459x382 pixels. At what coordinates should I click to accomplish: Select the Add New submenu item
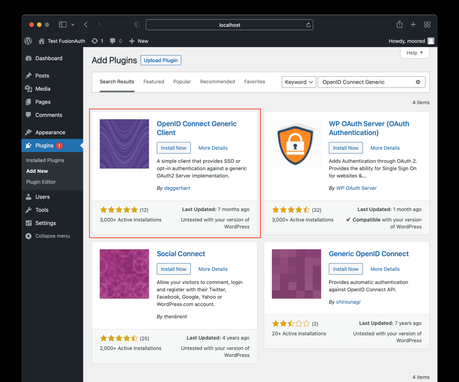[x=37, y=171]
